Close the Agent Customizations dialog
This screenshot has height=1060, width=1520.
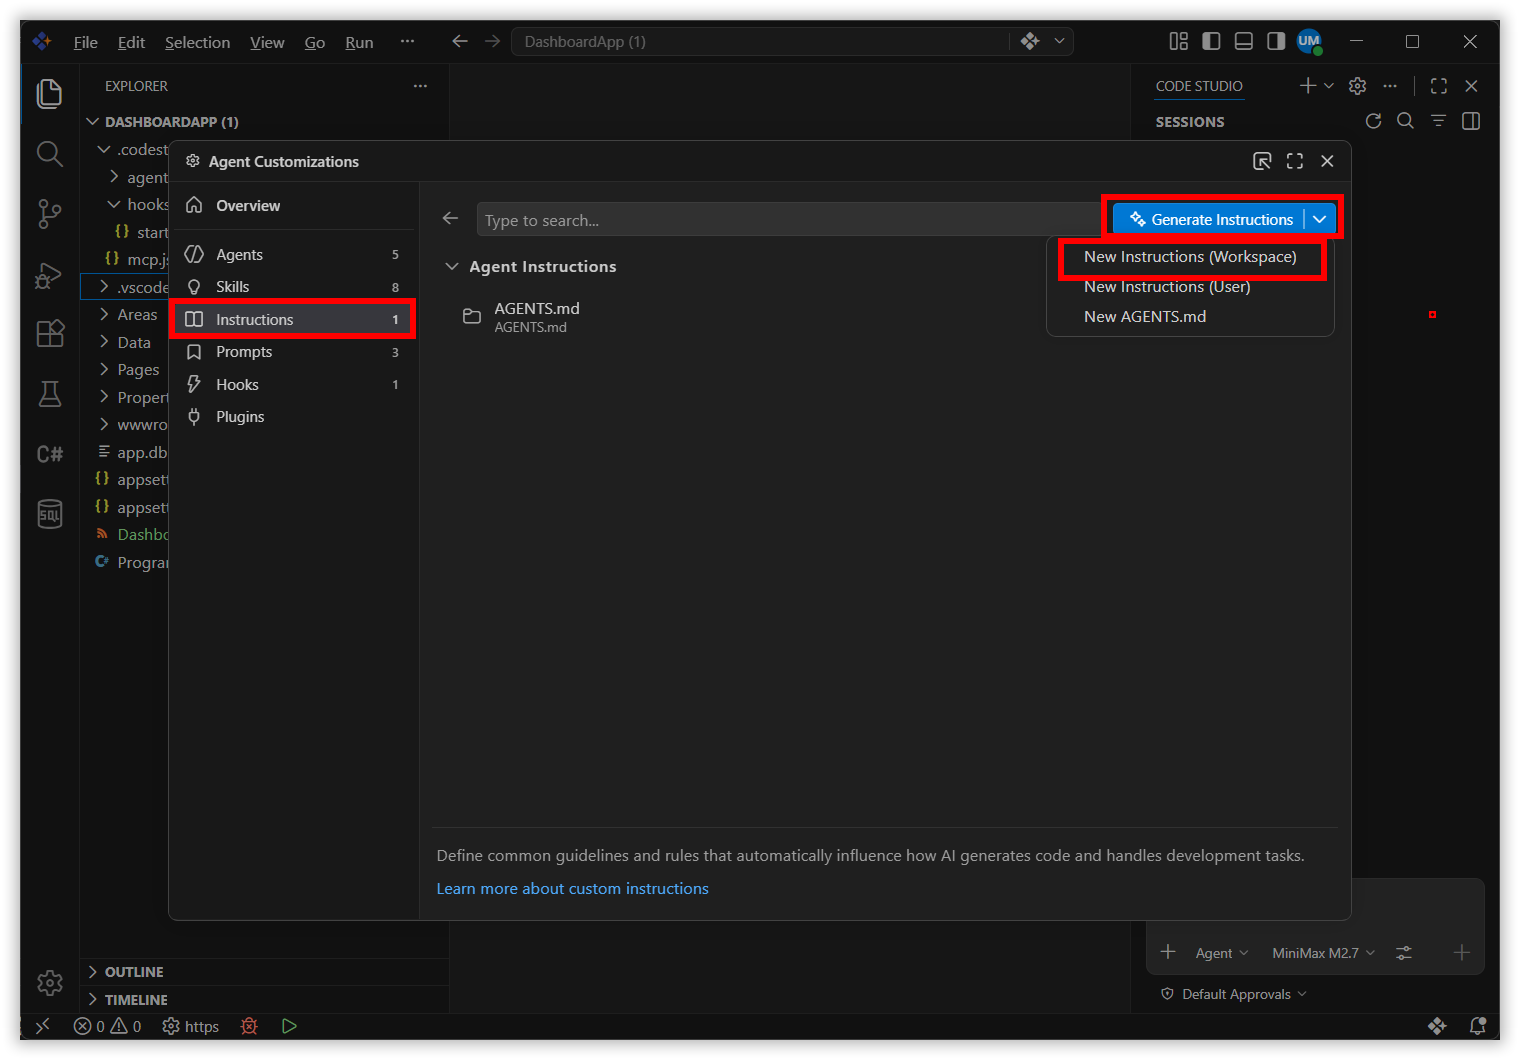(1327, 161)
